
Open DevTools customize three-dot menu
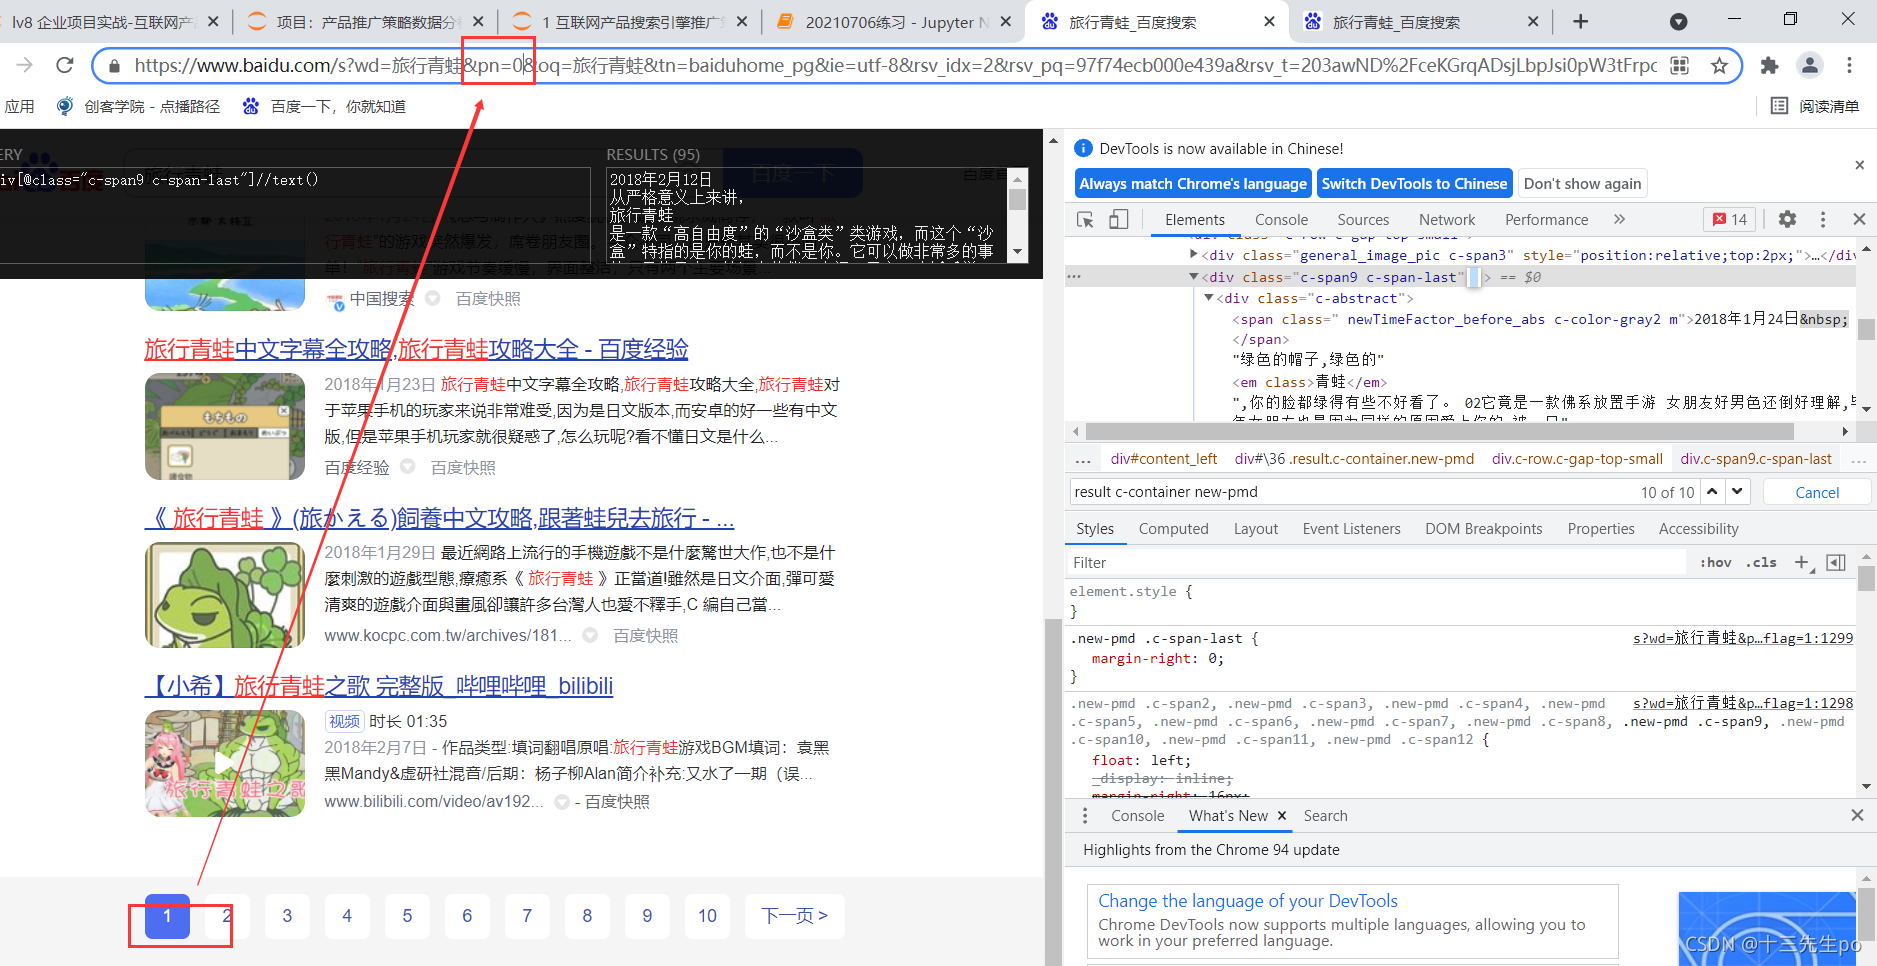tap(1823, 220)
